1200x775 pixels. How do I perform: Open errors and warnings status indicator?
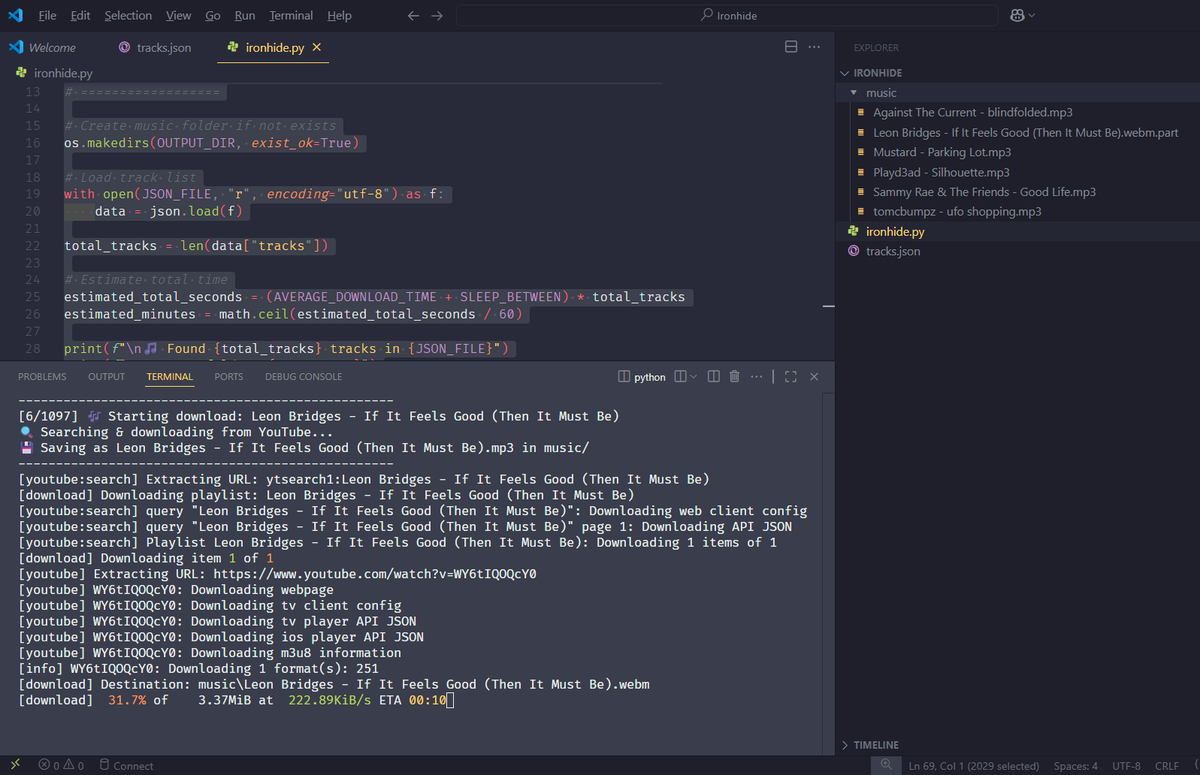click(x=61, y=766)
